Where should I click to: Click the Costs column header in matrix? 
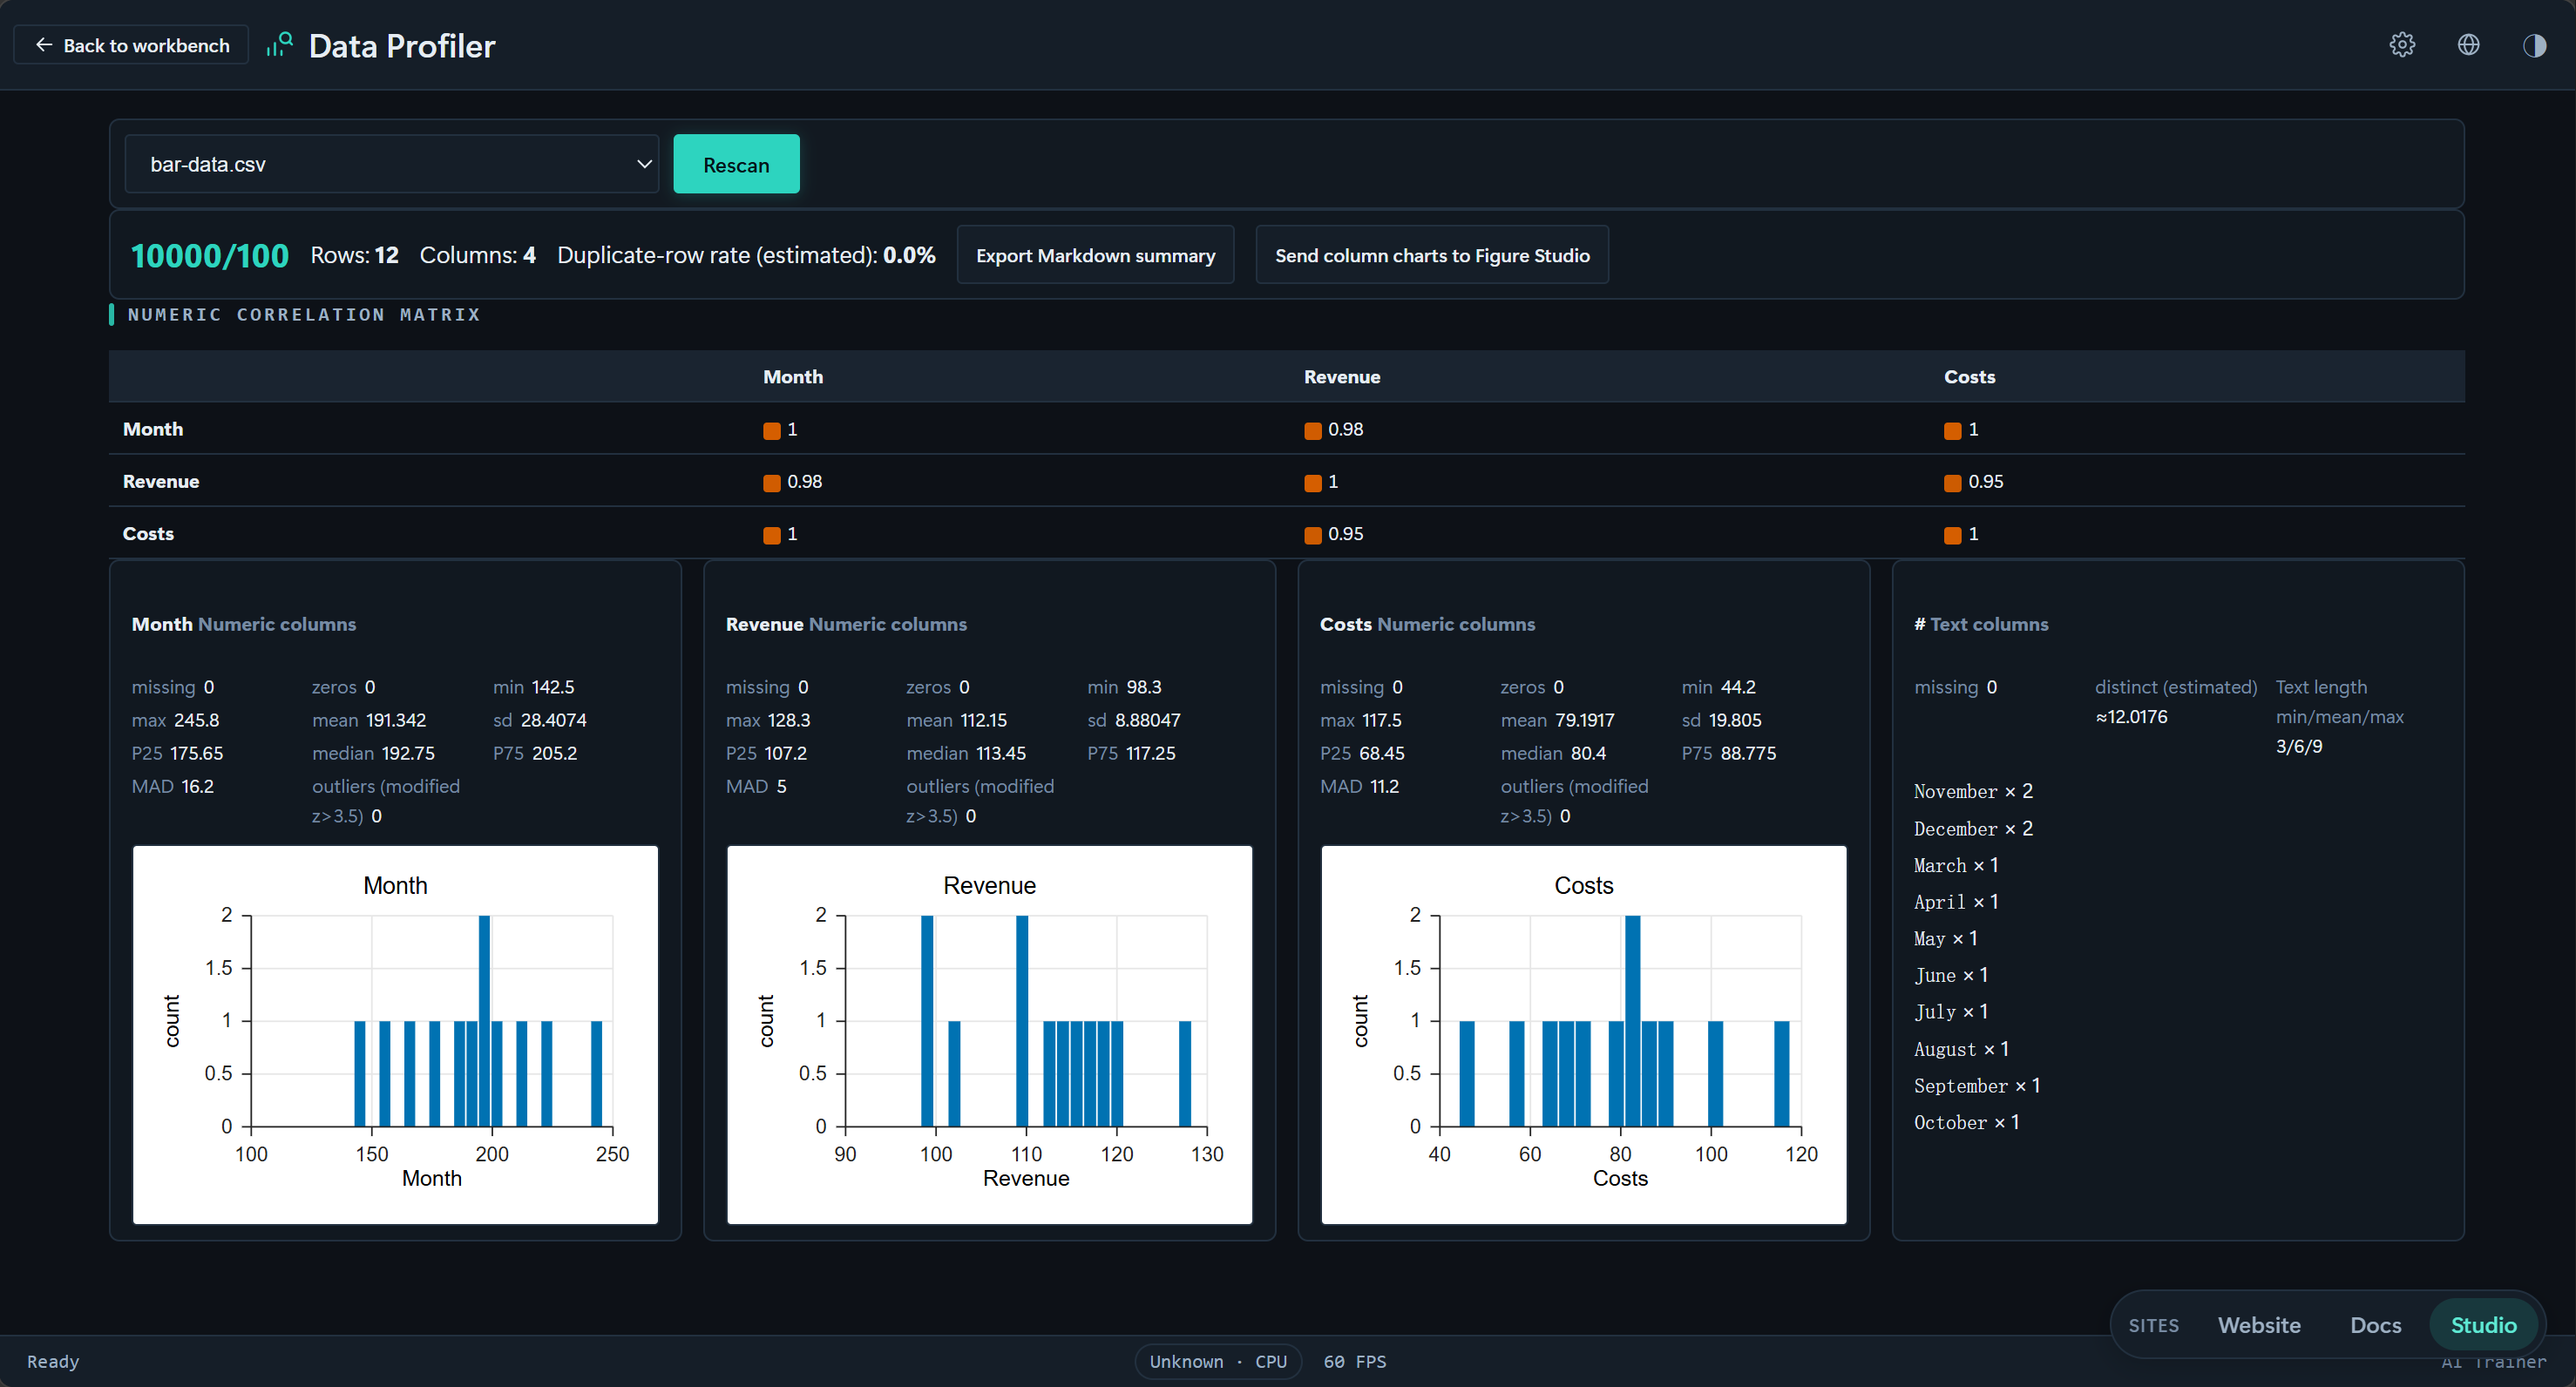(1969, 377)
